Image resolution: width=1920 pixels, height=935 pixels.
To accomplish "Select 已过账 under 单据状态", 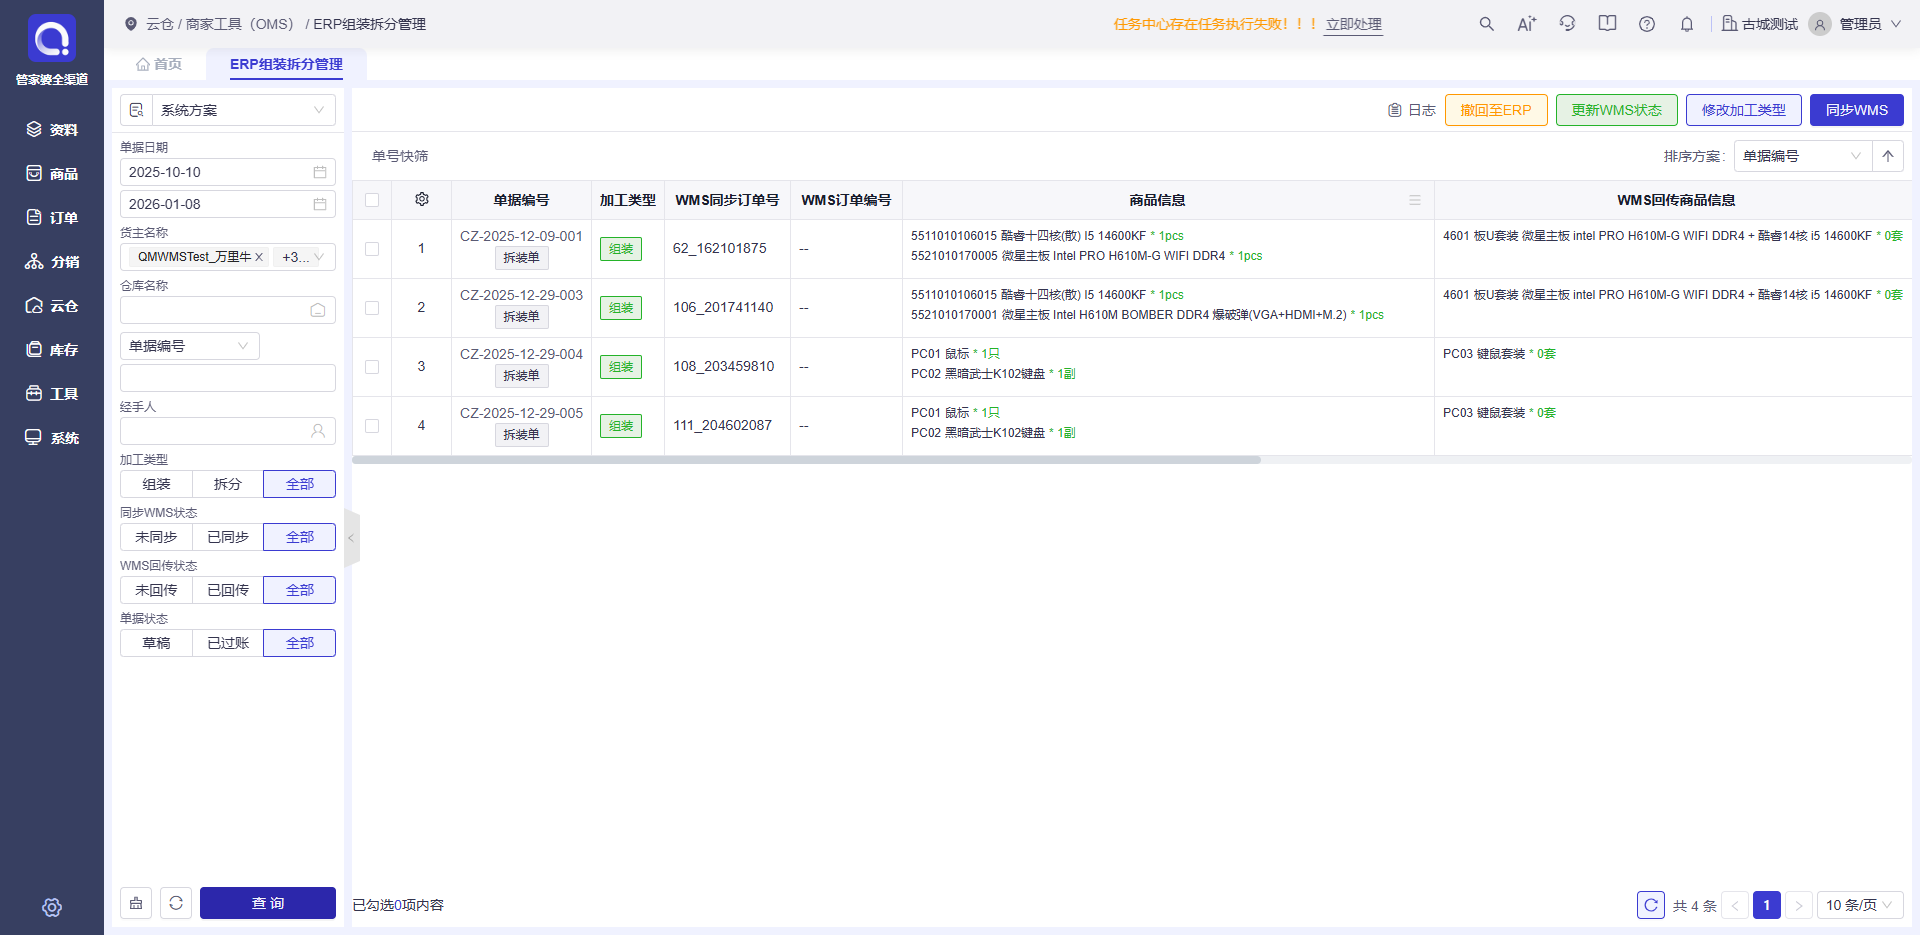I will pyautogui.click(x=228, y=643).
